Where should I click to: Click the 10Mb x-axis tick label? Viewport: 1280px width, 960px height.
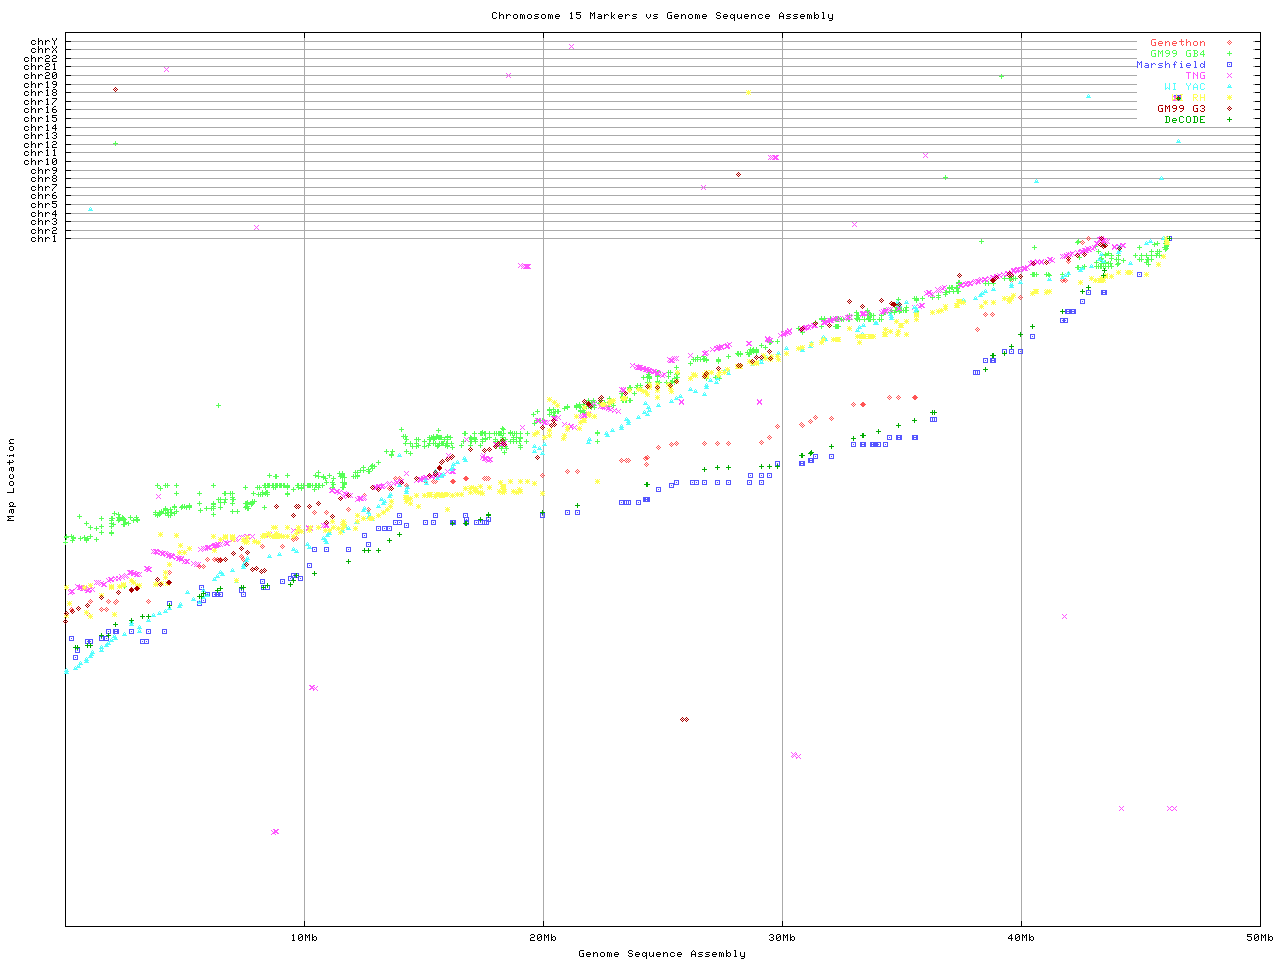point(304,938)
